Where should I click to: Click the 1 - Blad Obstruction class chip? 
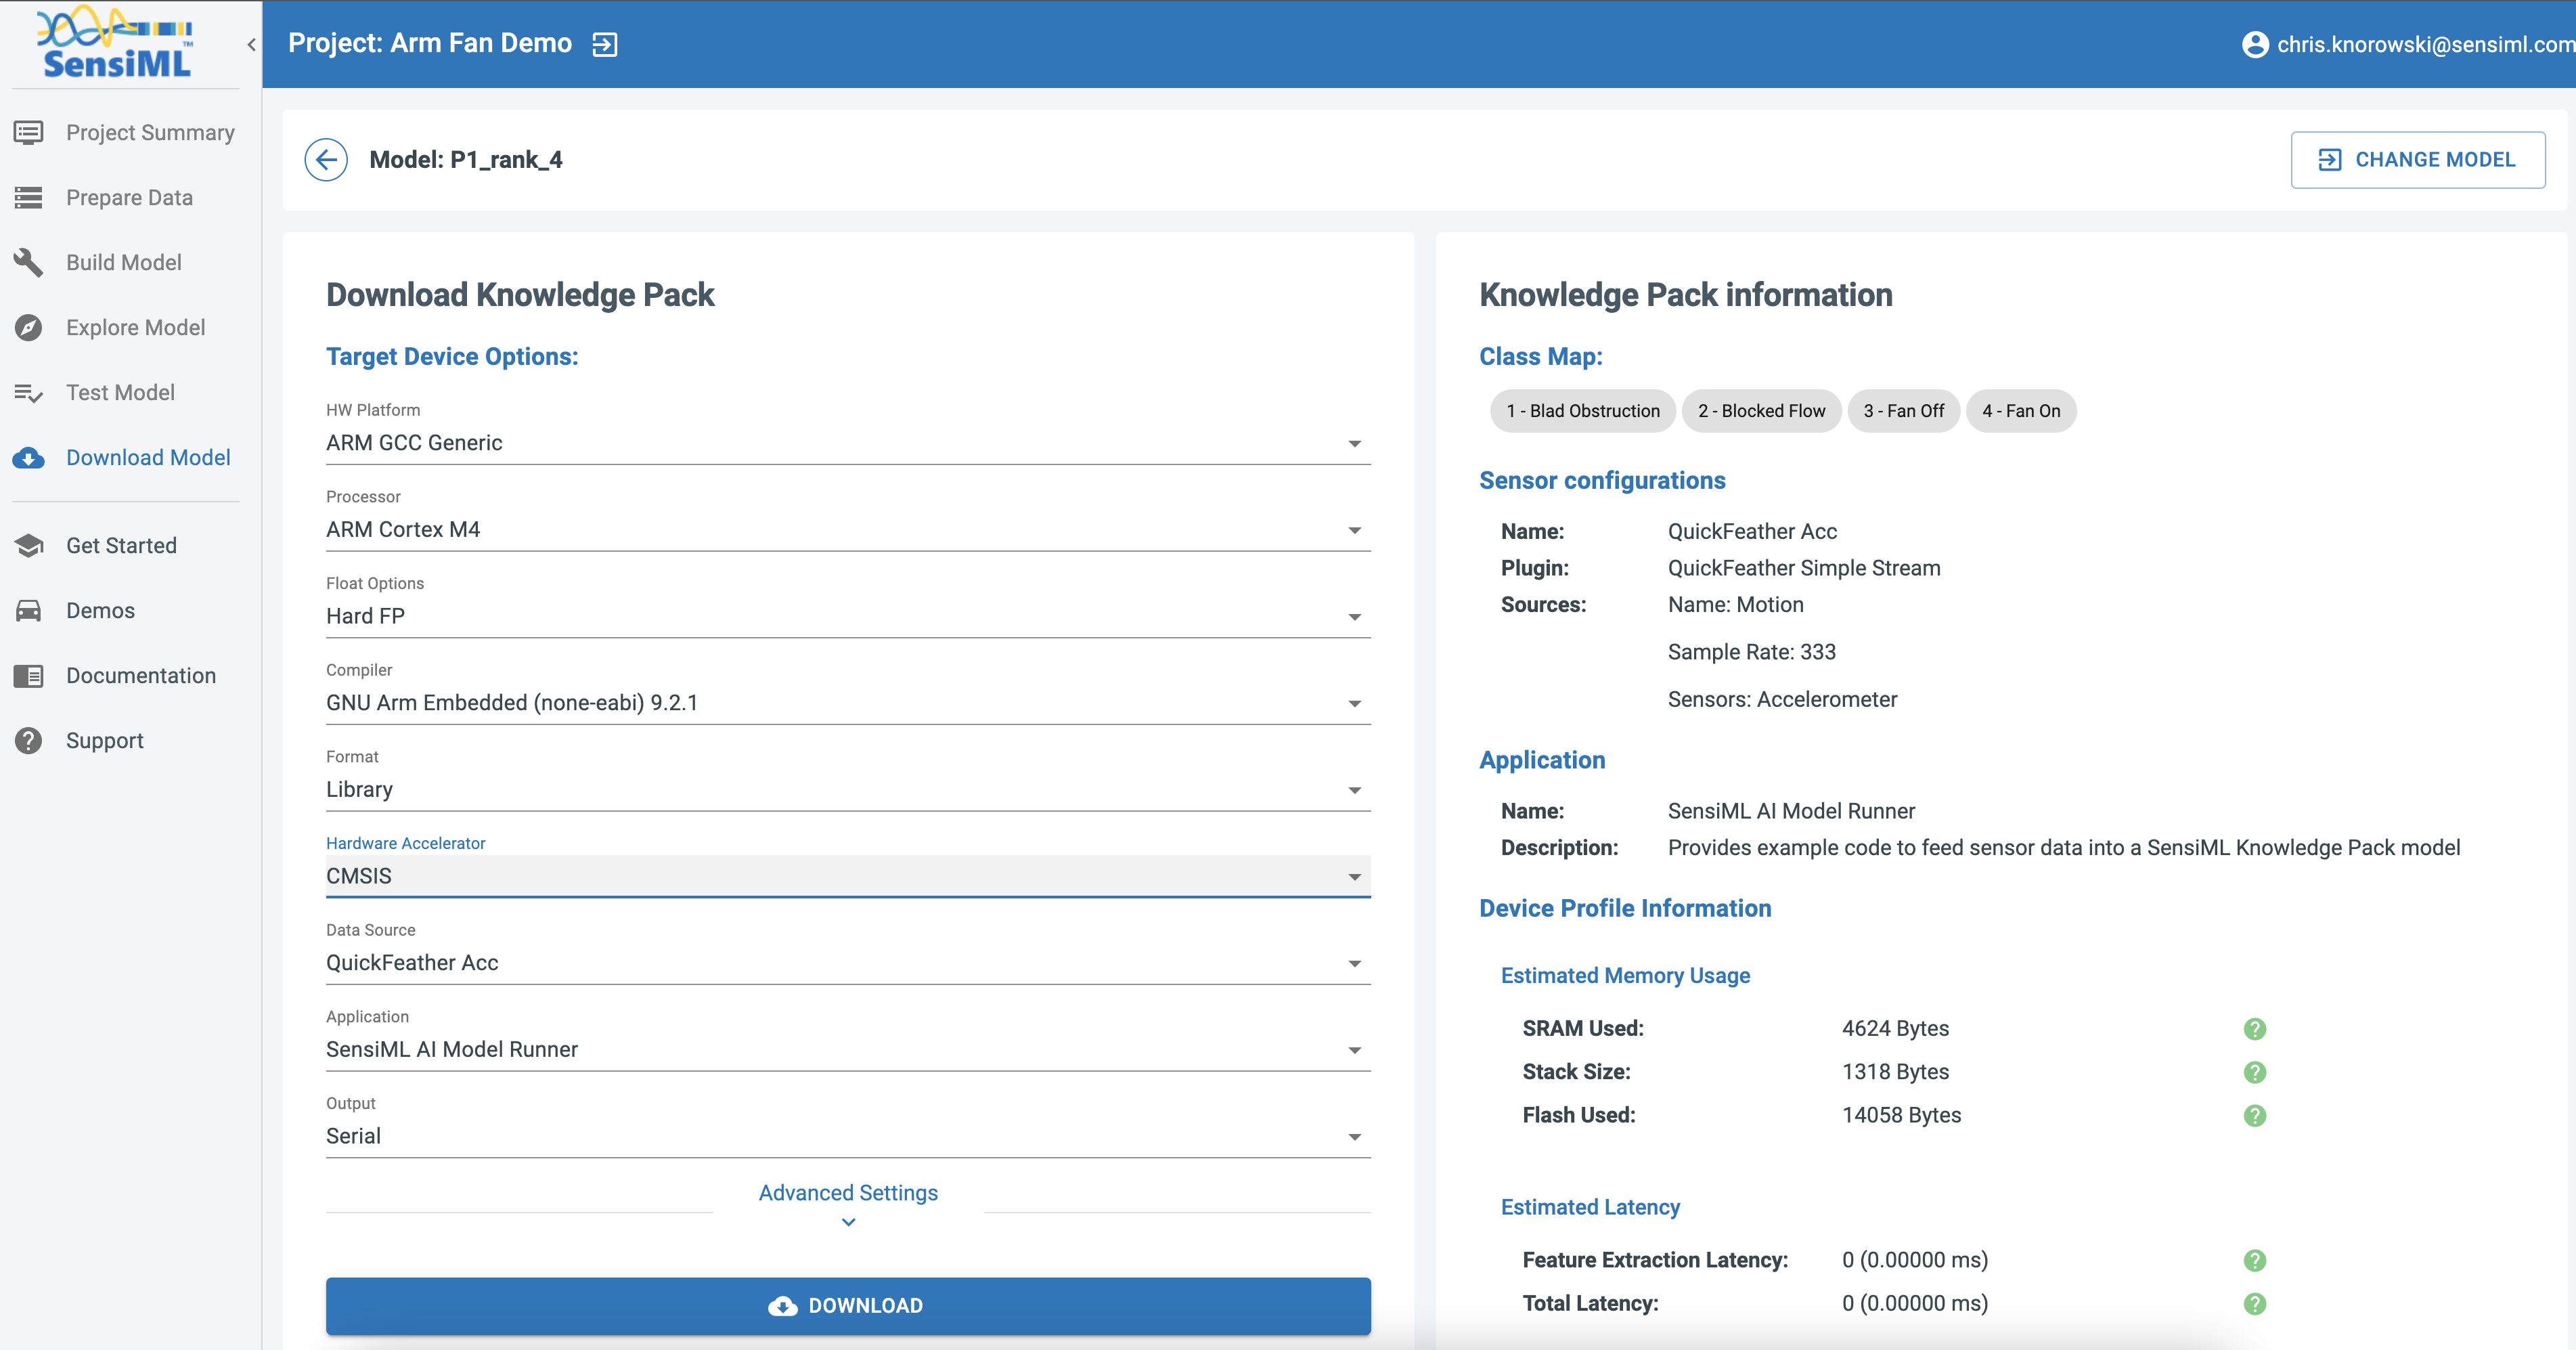click(x=1582, y=411)
